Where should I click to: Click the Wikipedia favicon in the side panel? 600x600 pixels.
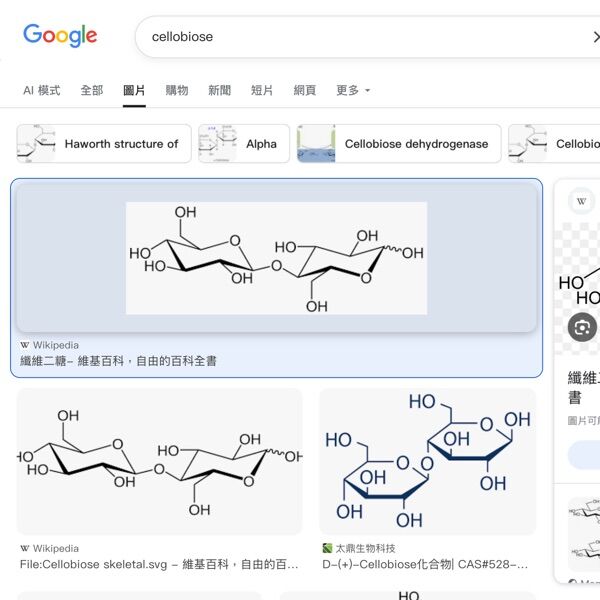click(x=582, y=201)
